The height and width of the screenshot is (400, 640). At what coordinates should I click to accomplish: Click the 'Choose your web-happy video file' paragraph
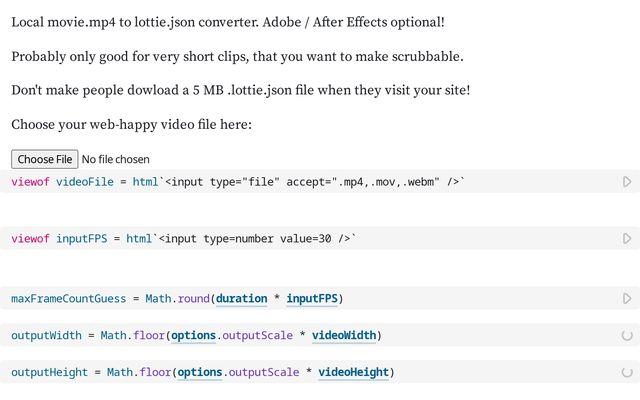[x=132, y=125]
